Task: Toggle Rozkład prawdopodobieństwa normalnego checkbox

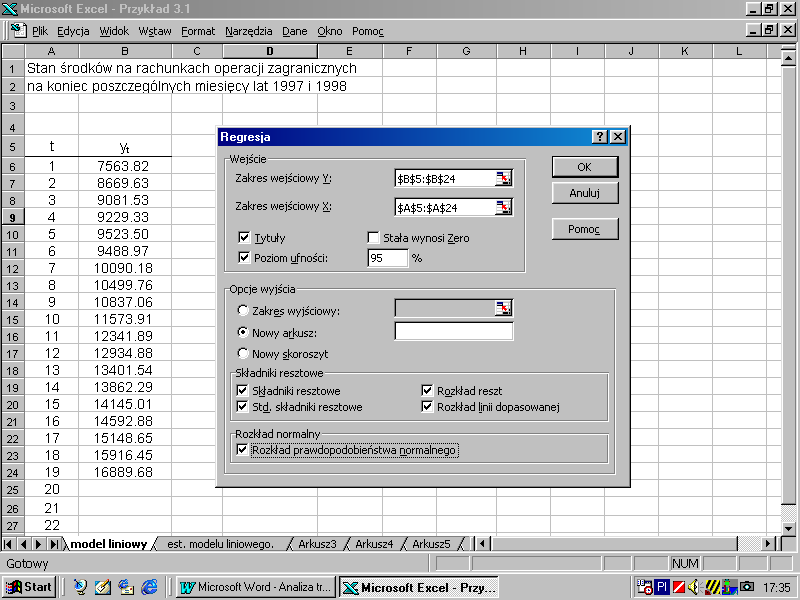Action: click(x=243, y=451)
